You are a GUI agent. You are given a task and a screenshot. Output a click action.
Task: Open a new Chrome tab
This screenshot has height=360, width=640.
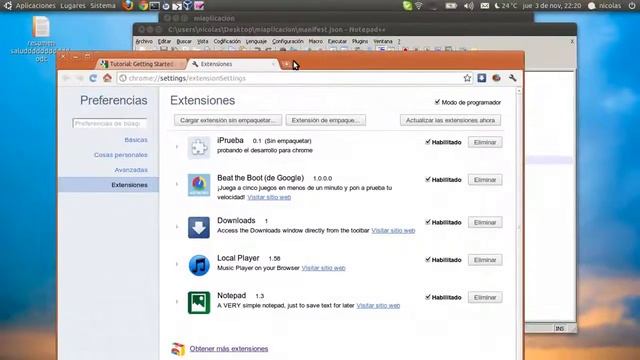tap(286, 64)
